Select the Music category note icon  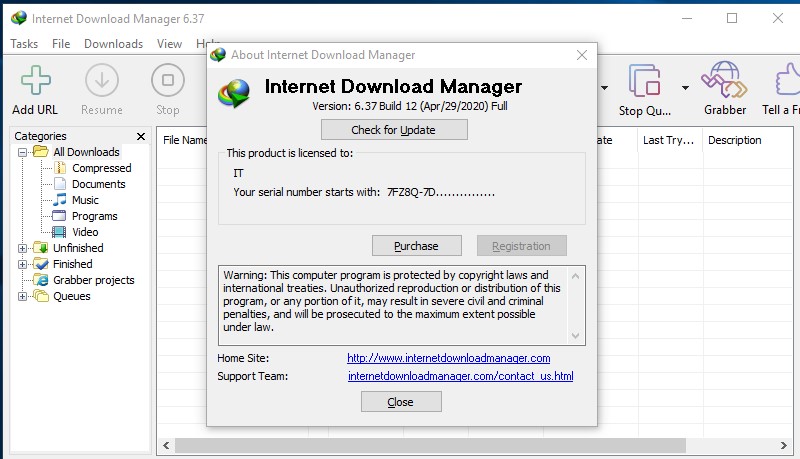tap(60, 199)
